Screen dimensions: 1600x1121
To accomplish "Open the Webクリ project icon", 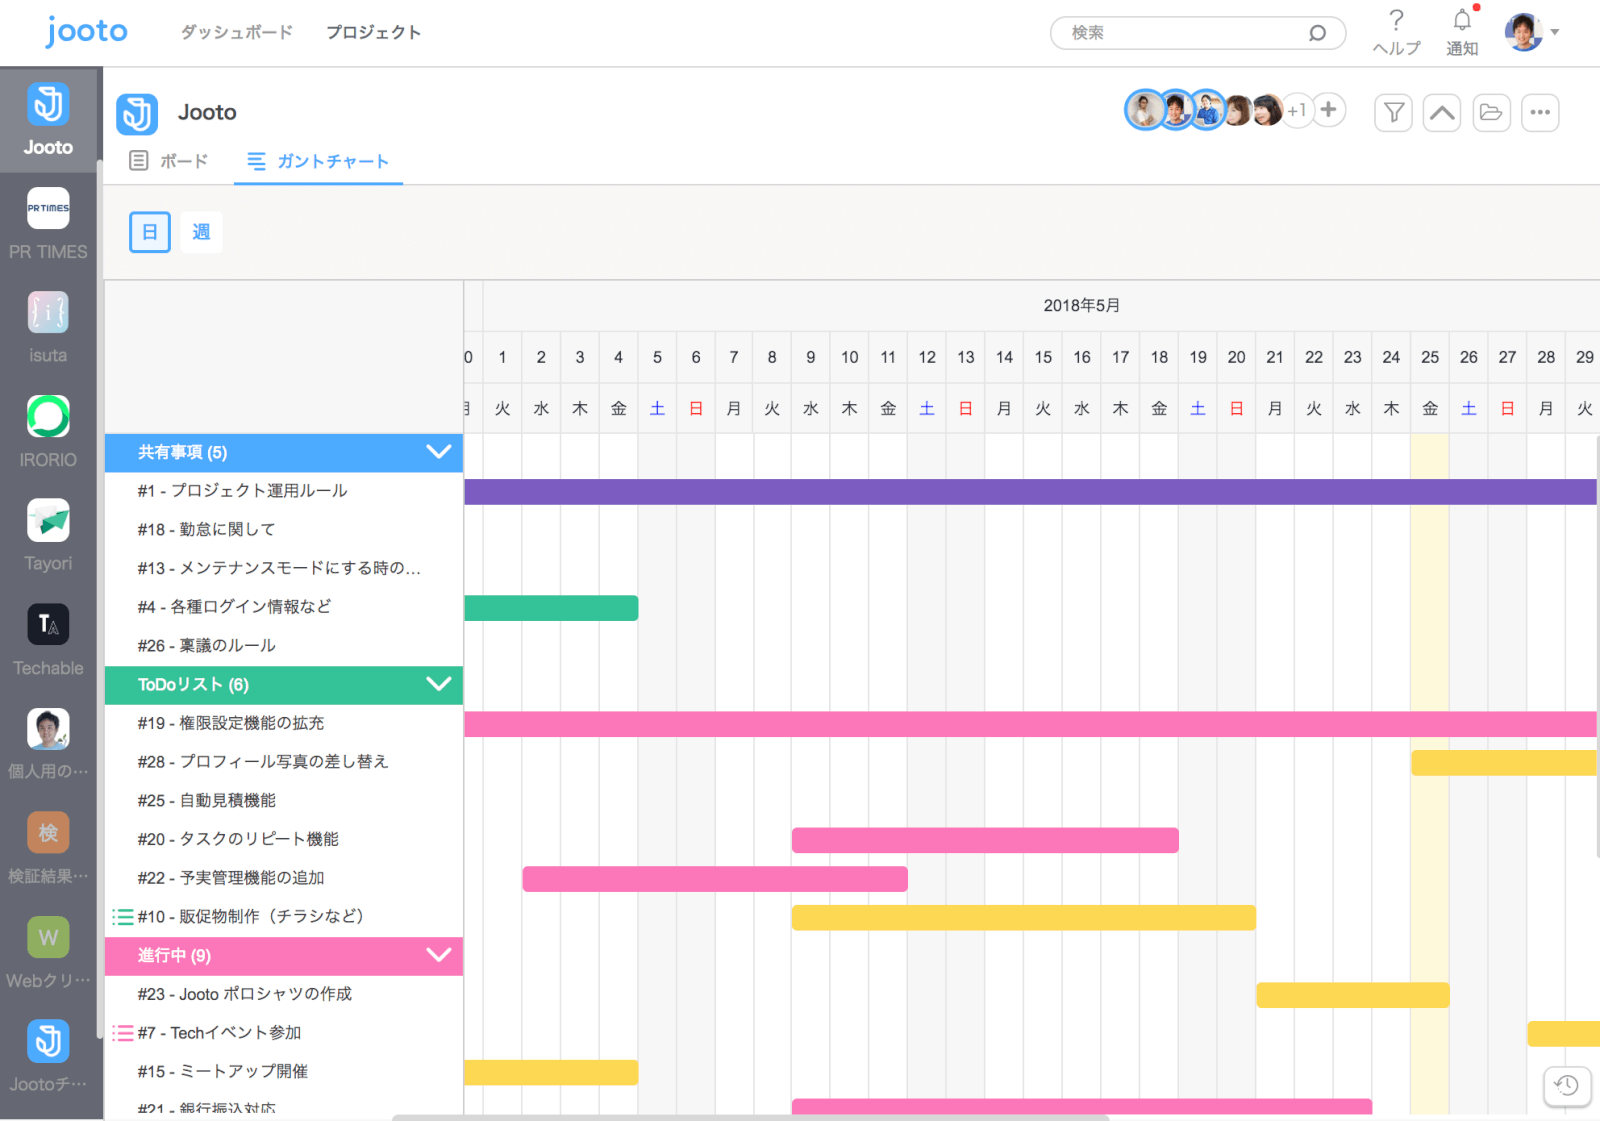I will pyautogui.click(x=48, y=937).
